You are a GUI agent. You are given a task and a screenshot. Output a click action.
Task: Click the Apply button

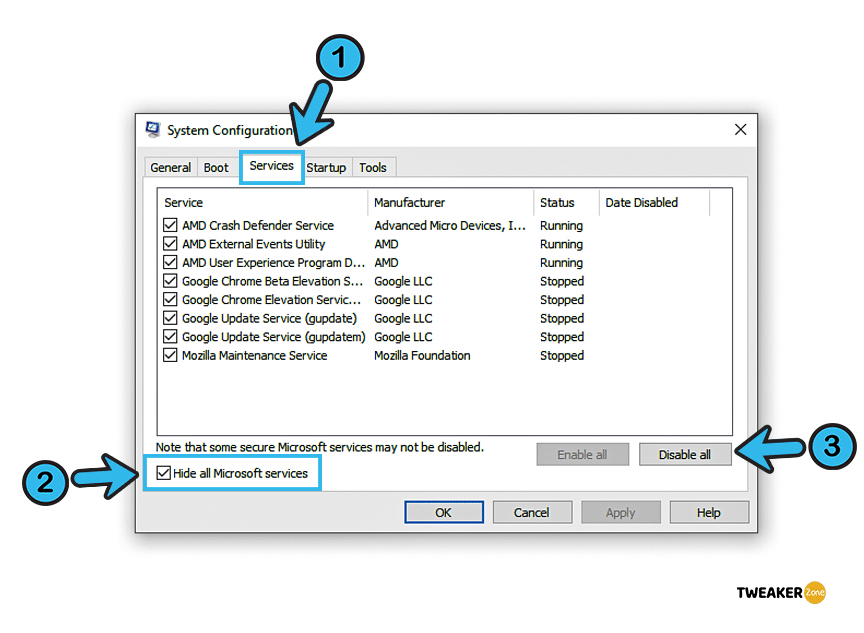[x=620, y=512]
